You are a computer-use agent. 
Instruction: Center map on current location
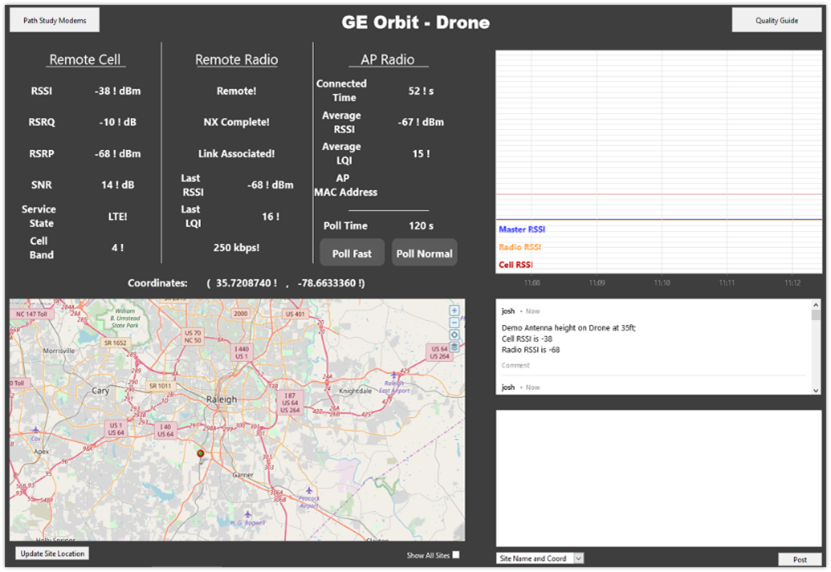pyautogui.click(x=454, y=335)
